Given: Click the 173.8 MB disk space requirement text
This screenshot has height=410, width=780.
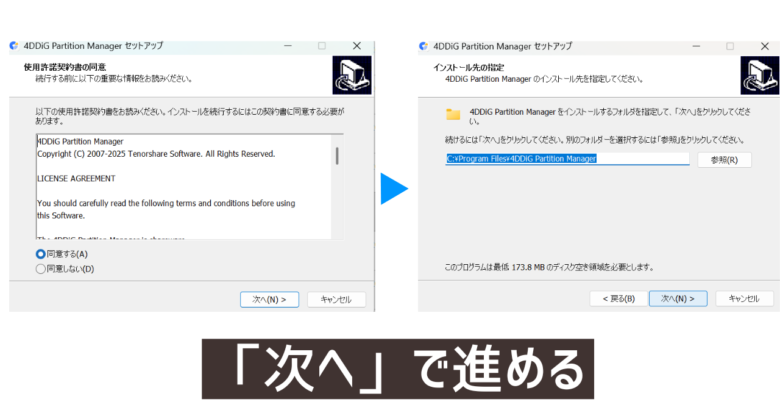Looking at the screenshot, I should (549, 268).
